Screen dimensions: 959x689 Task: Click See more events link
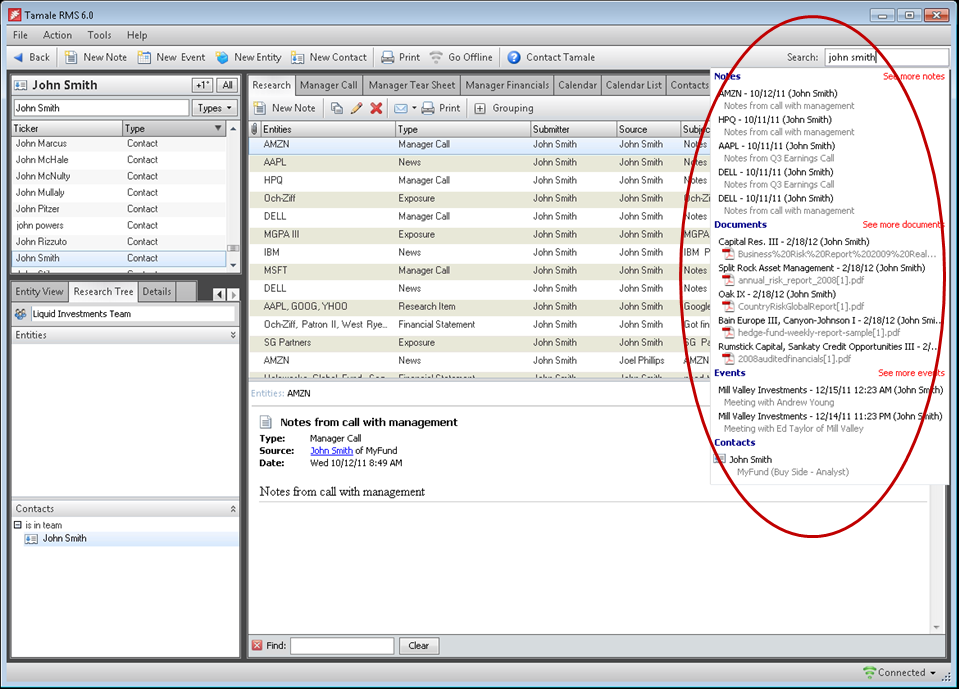coord(911,373)
